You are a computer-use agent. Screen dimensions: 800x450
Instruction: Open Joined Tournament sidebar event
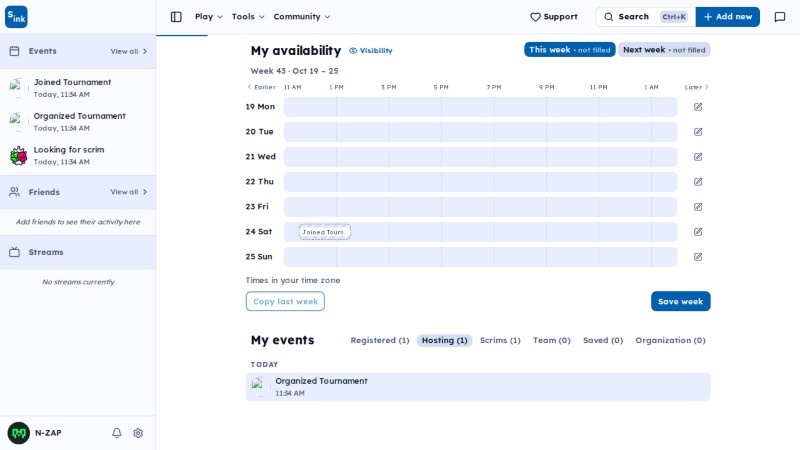[x=78, y=88]
